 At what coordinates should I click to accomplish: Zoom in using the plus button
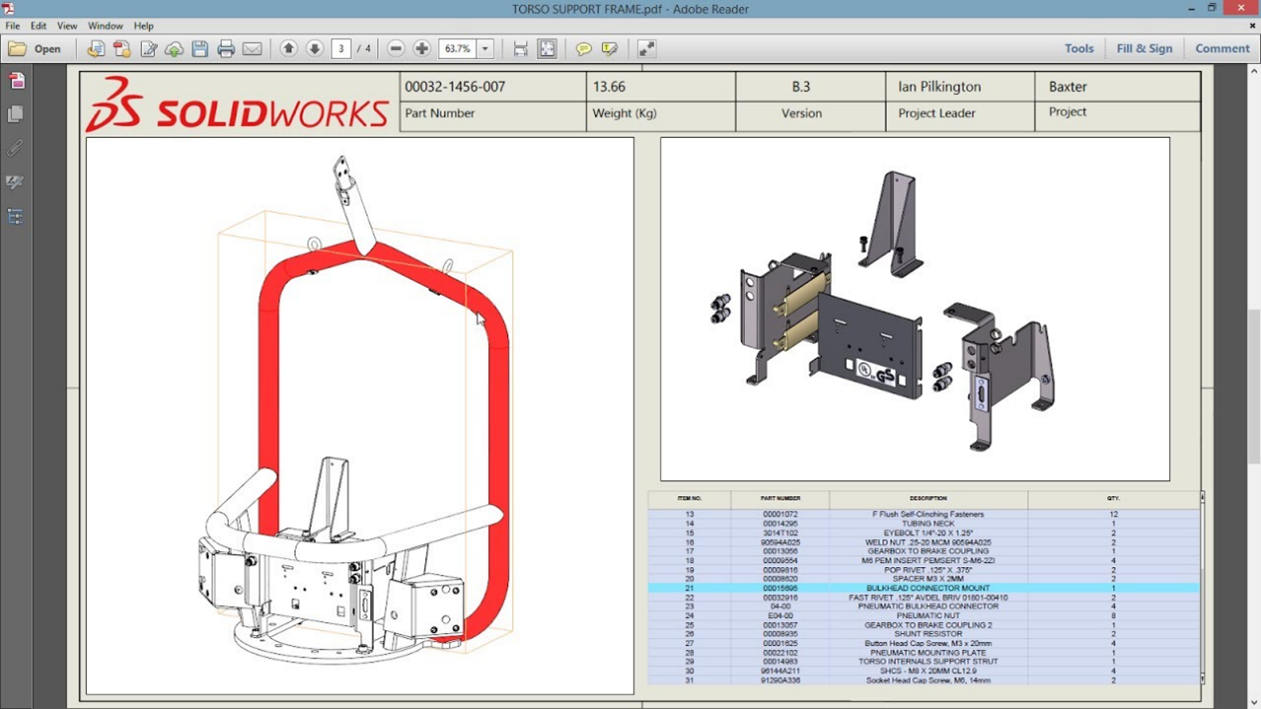(x=422, y=49)
